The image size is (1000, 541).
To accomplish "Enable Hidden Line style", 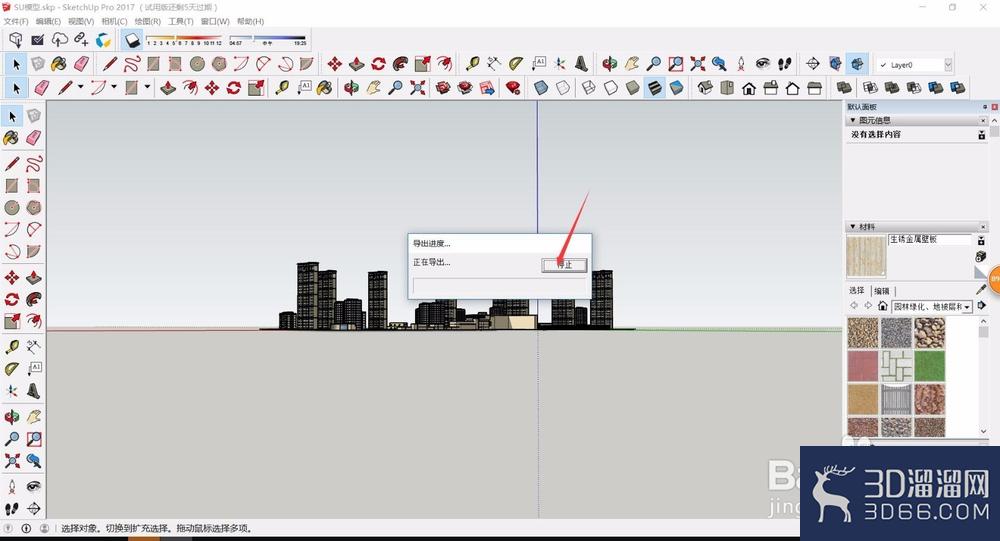I will pyautogui.click(x=610, y=87).
